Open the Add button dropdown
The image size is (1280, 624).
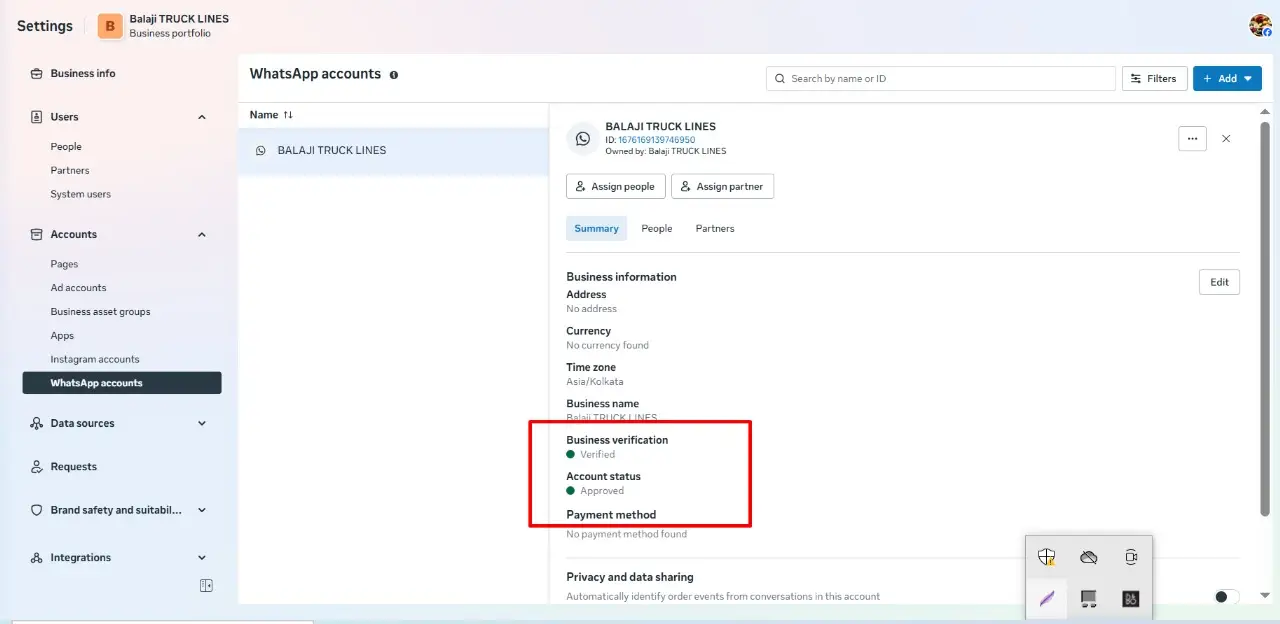pyautogui.click(x=1227, y=78)
